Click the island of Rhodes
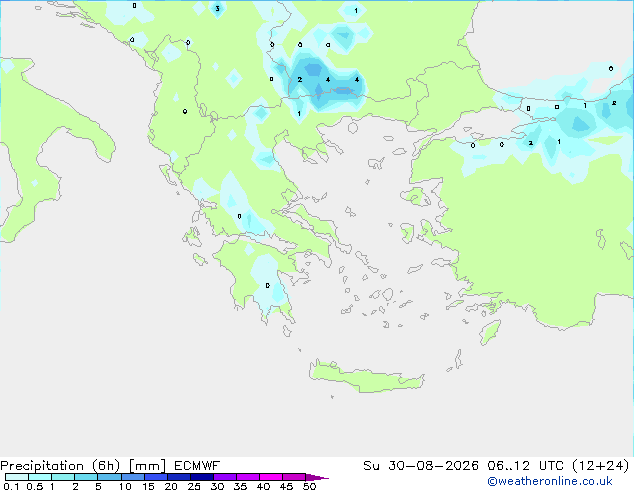The image size is (634, 490). click(490, 332)
